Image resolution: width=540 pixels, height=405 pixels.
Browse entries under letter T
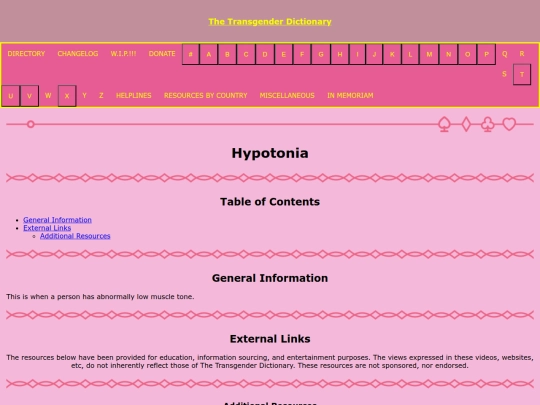point(522,74)
